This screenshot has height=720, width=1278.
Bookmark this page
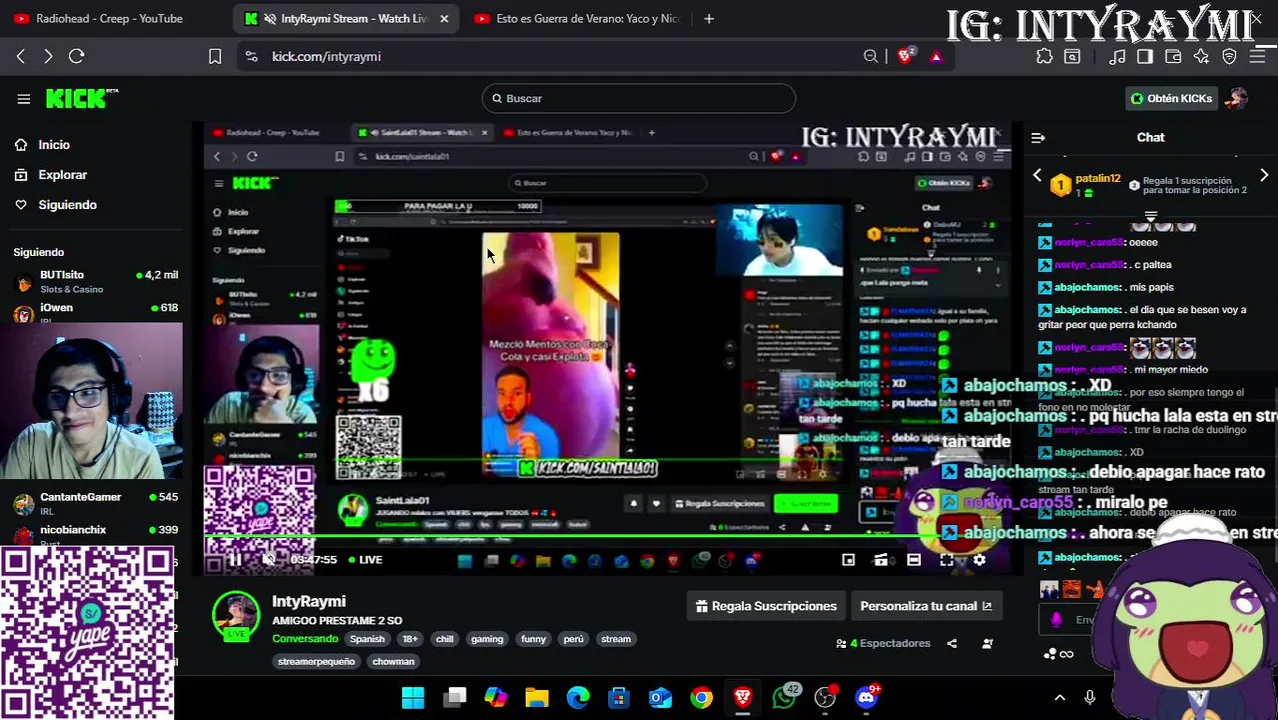tap(214, 57)
